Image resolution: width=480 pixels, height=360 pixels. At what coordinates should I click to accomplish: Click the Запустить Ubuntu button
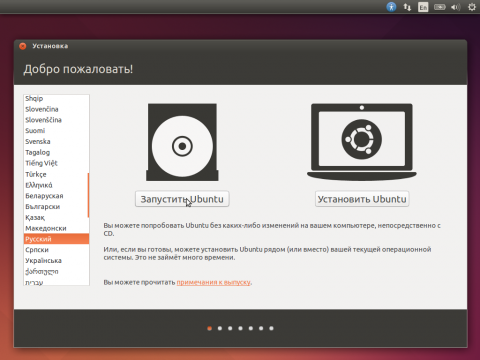click(182, 199)
